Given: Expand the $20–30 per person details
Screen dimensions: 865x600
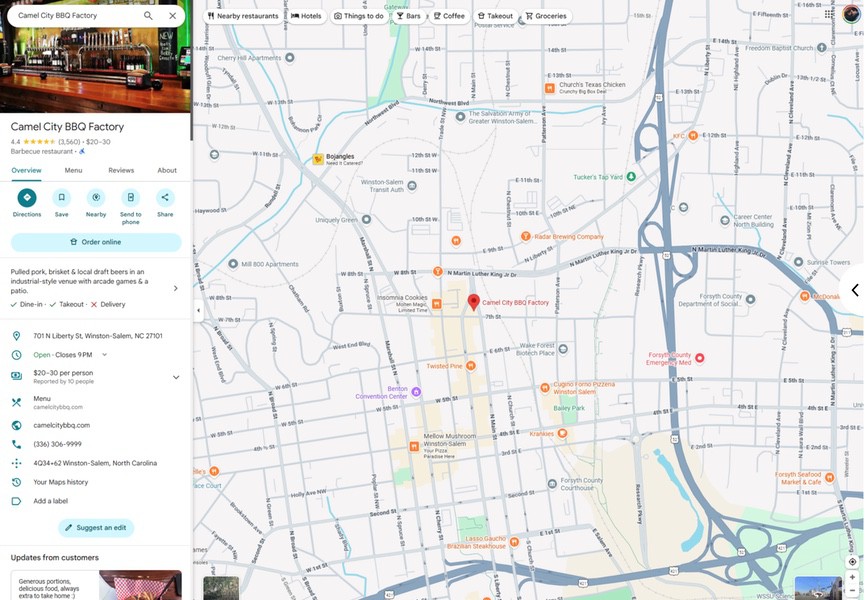Looking at the screenshot, I should pyautogui.click(x=176, y=377).
